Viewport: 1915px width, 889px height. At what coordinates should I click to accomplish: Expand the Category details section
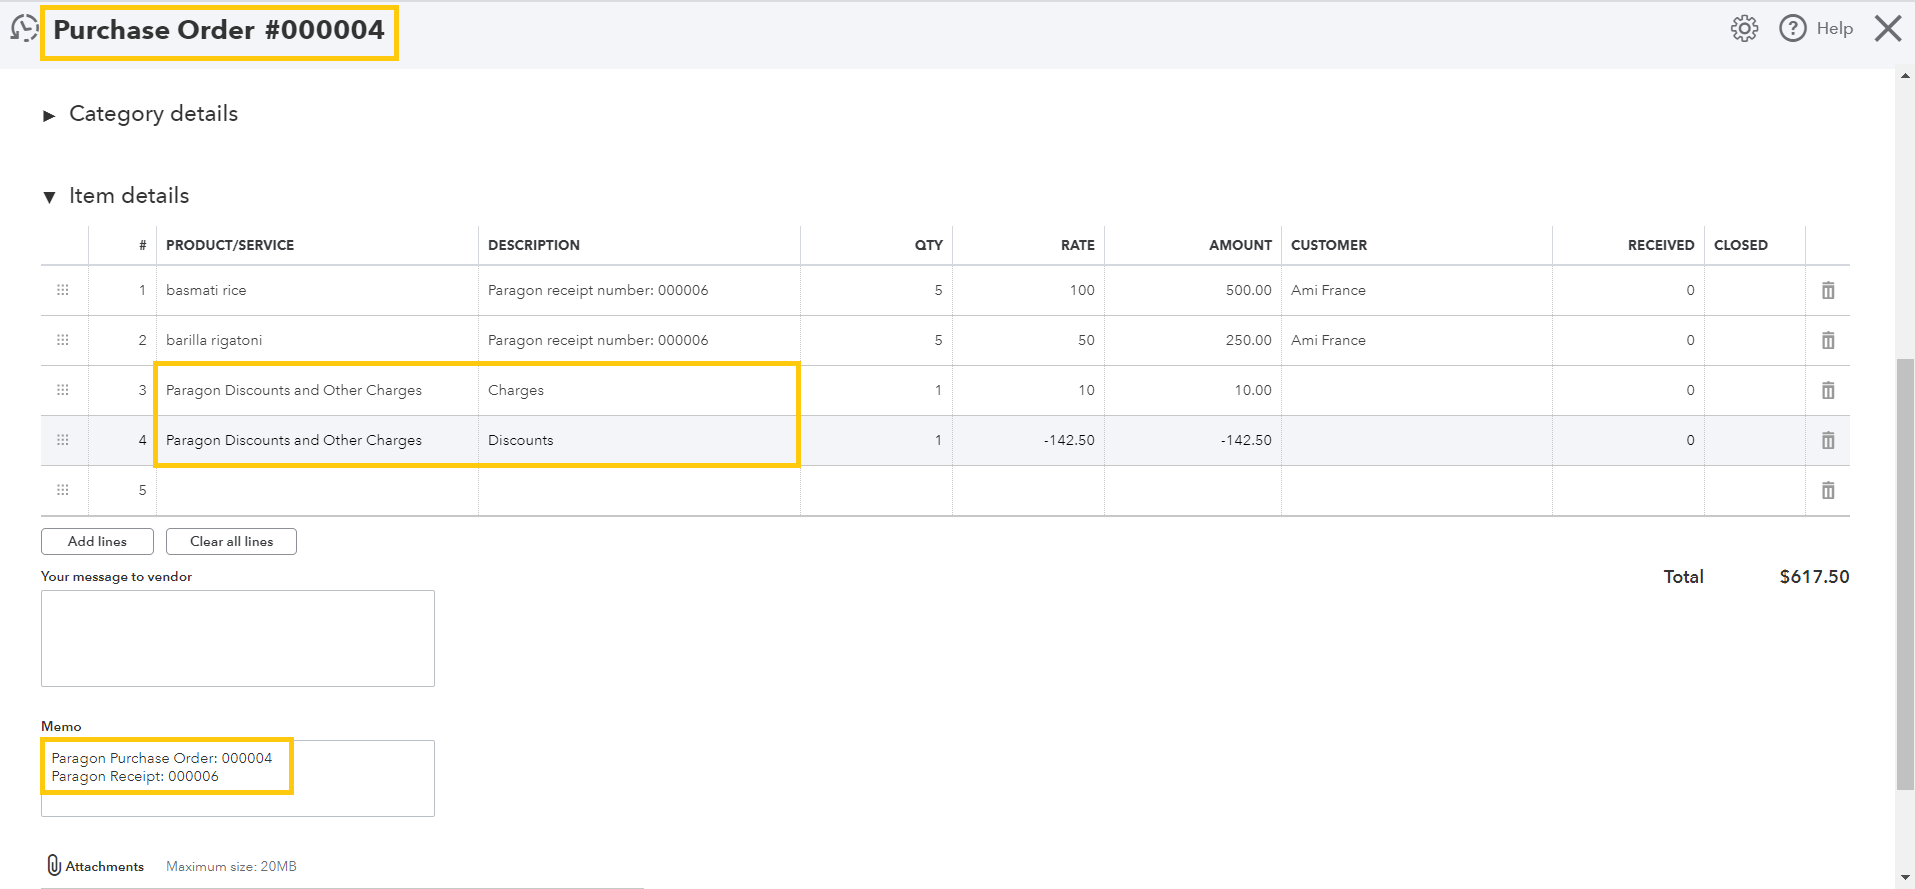(49, 116)
